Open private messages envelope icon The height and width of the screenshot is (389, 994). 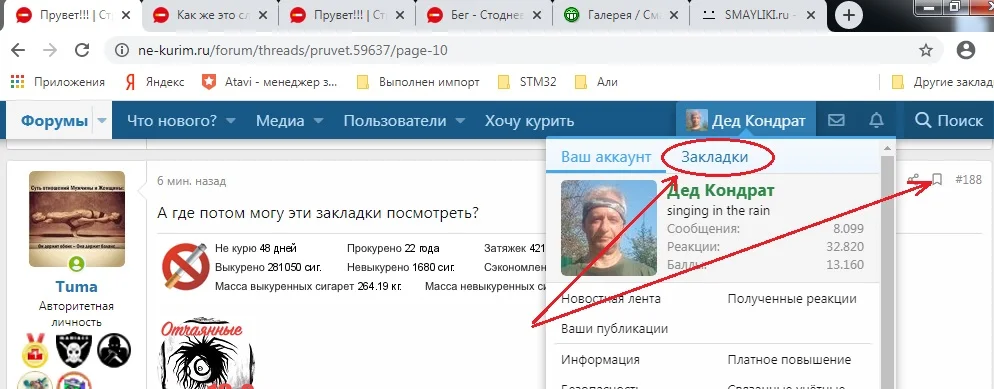click(x=836, y=120)
